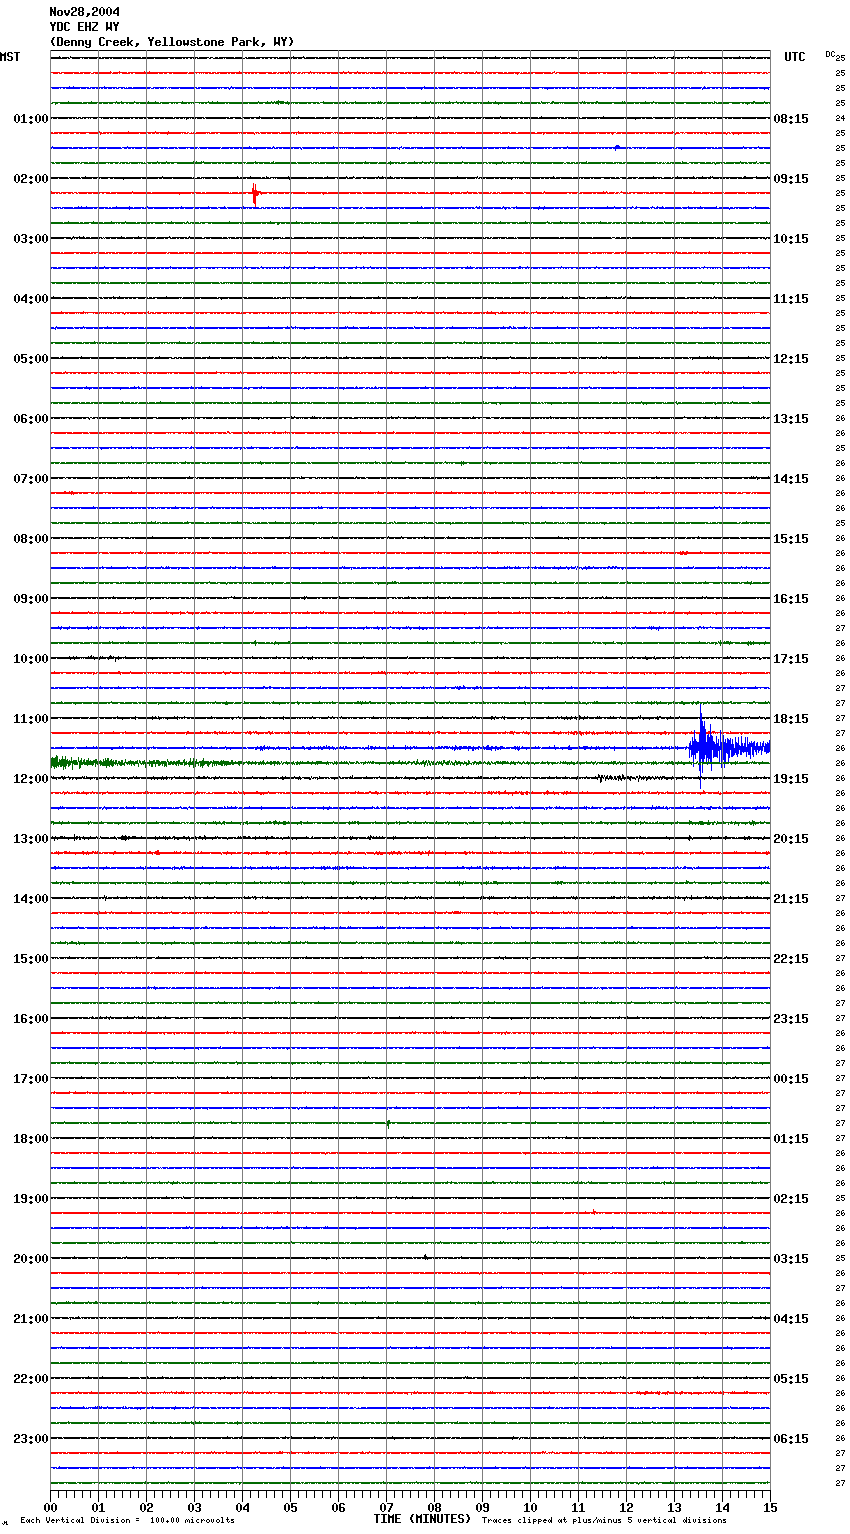Select the 09:00 MST time label
This screenshot has height=1534, width=850.
(x=31, y=599)
